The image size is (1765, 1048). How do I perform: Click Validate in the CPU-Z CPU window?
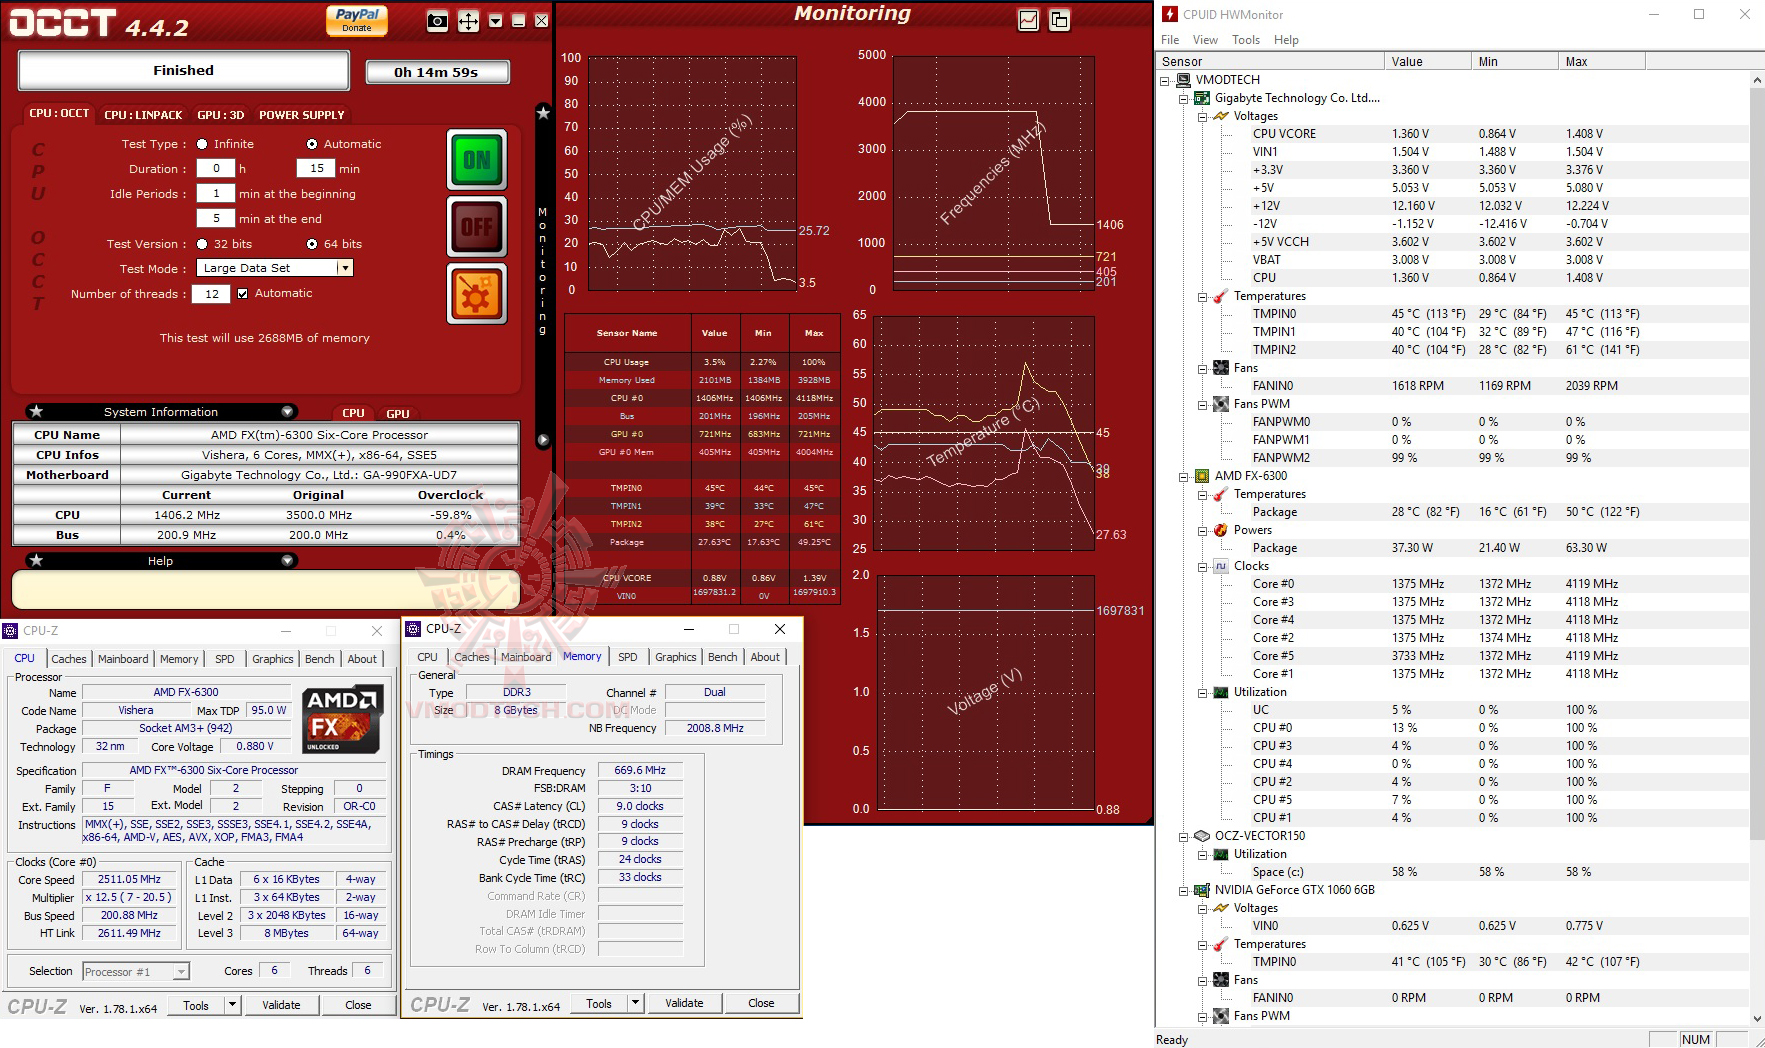[x=281, y=1005]
